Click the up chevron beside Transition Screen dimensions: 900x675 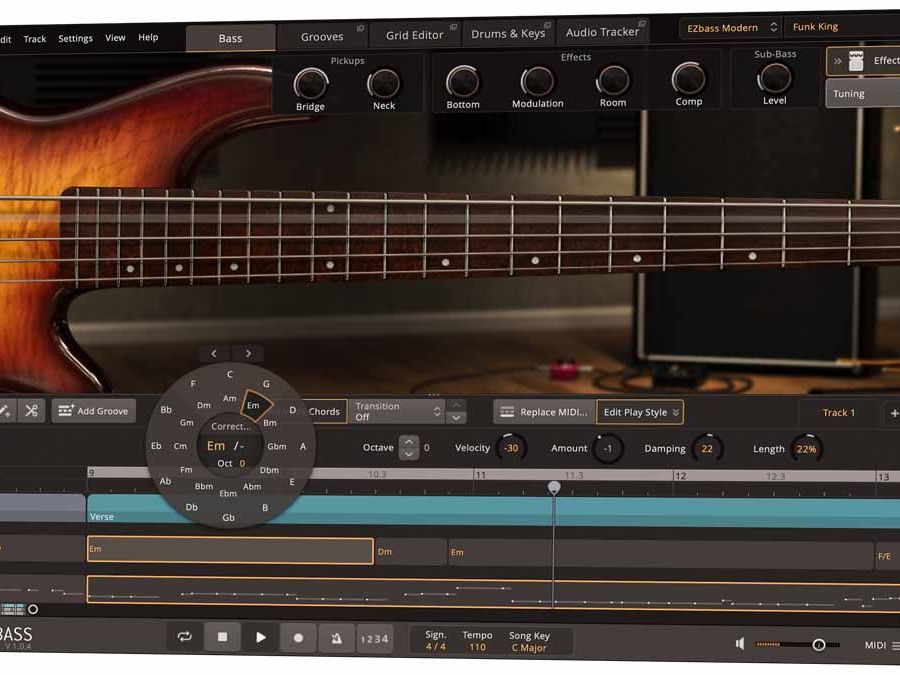click(456, 405)
